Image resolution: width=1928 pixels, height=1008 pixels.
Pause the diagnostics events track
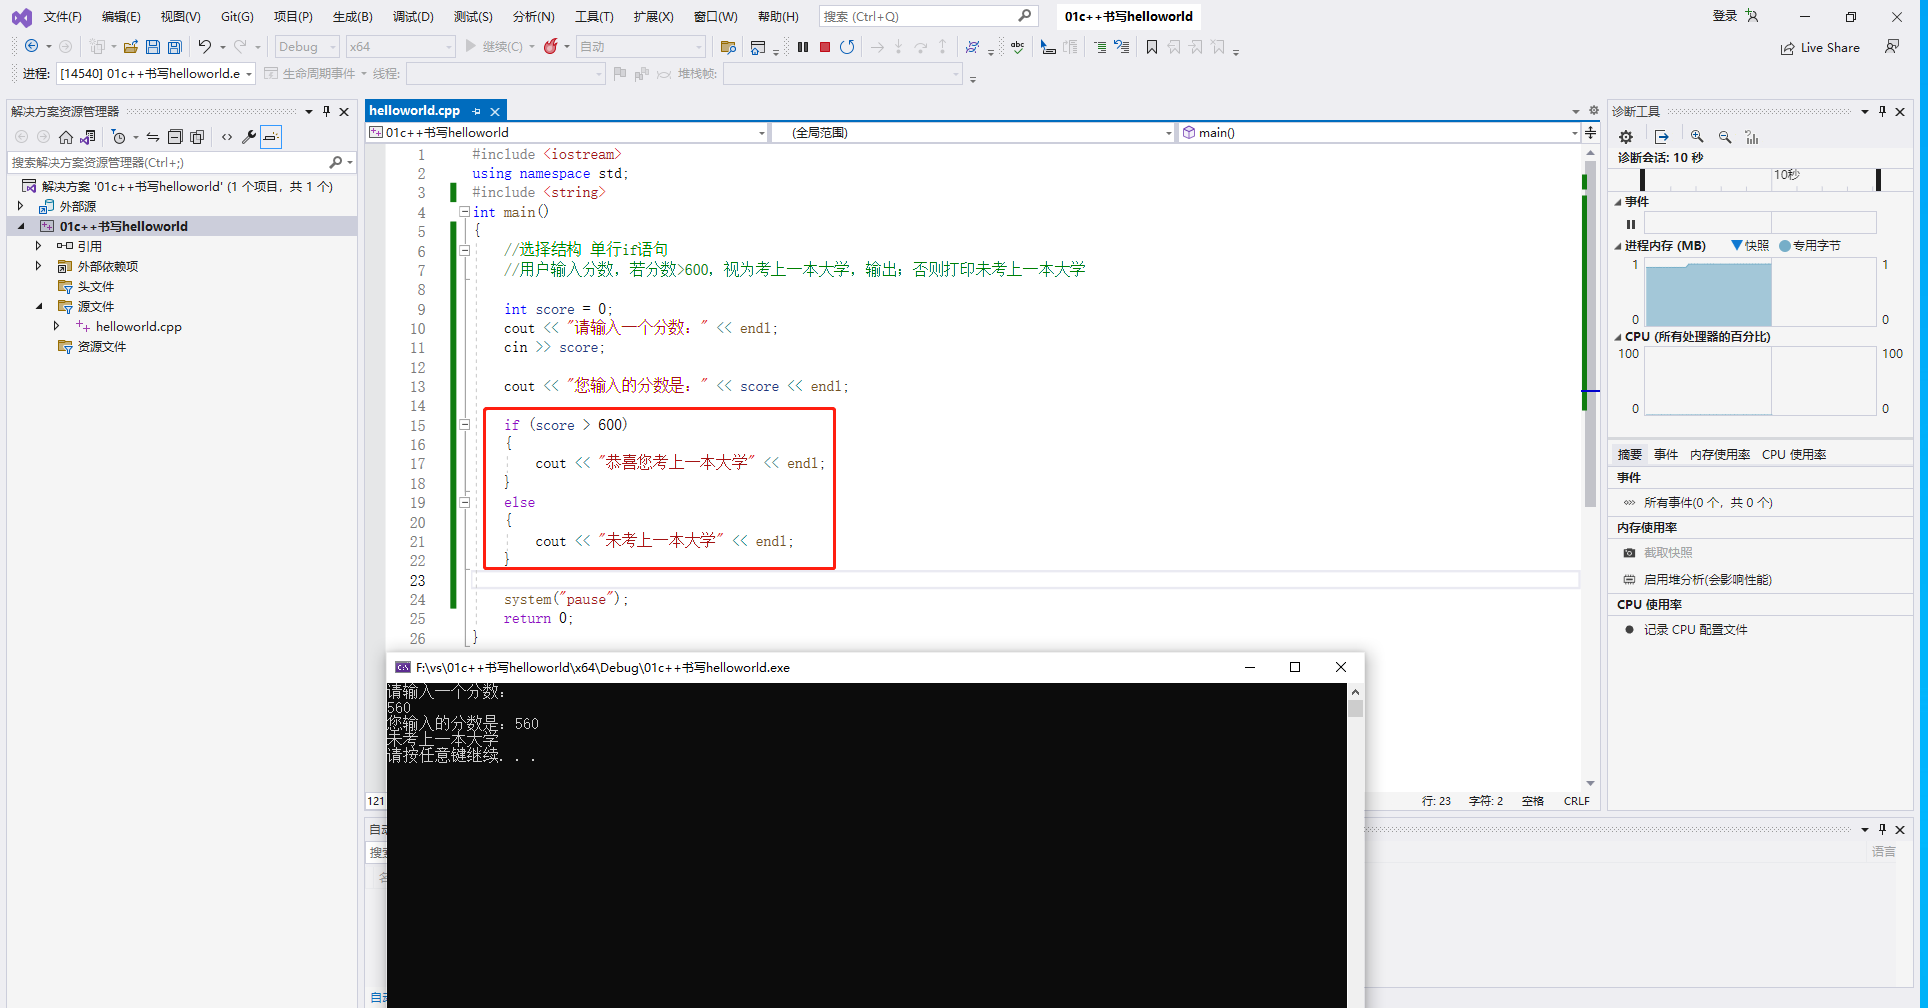pyautogui.click(x=1631, y=224)
